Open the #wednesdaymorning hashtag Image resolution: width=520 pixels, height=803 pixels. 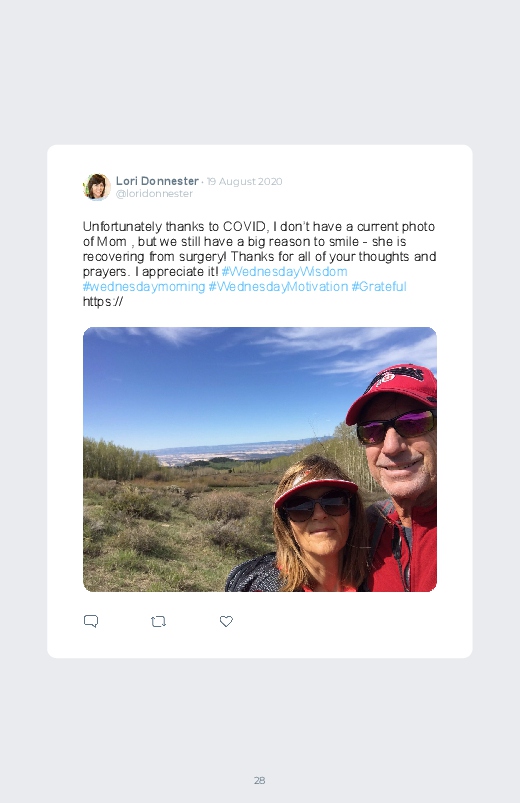144,286
